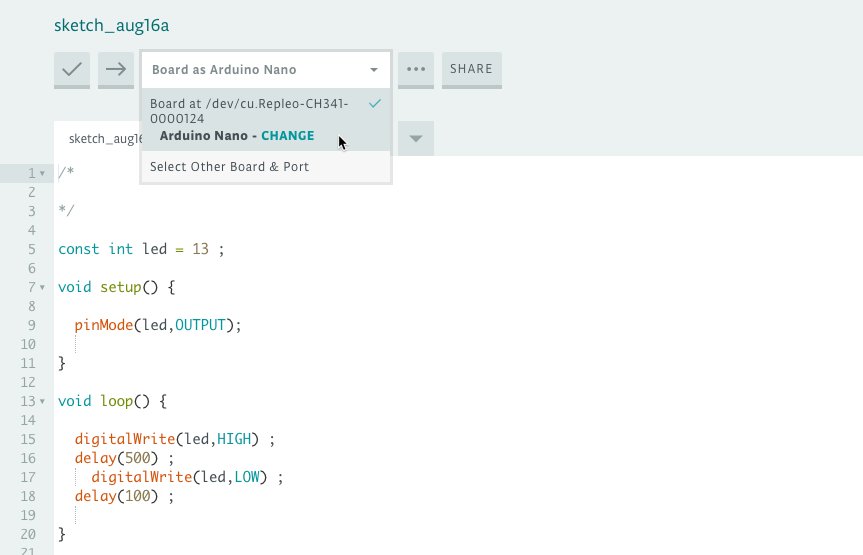This screenshot has width=863, height=555.
Task: Click the CHANGE link next to Arduino Nano
Action: 287,135
